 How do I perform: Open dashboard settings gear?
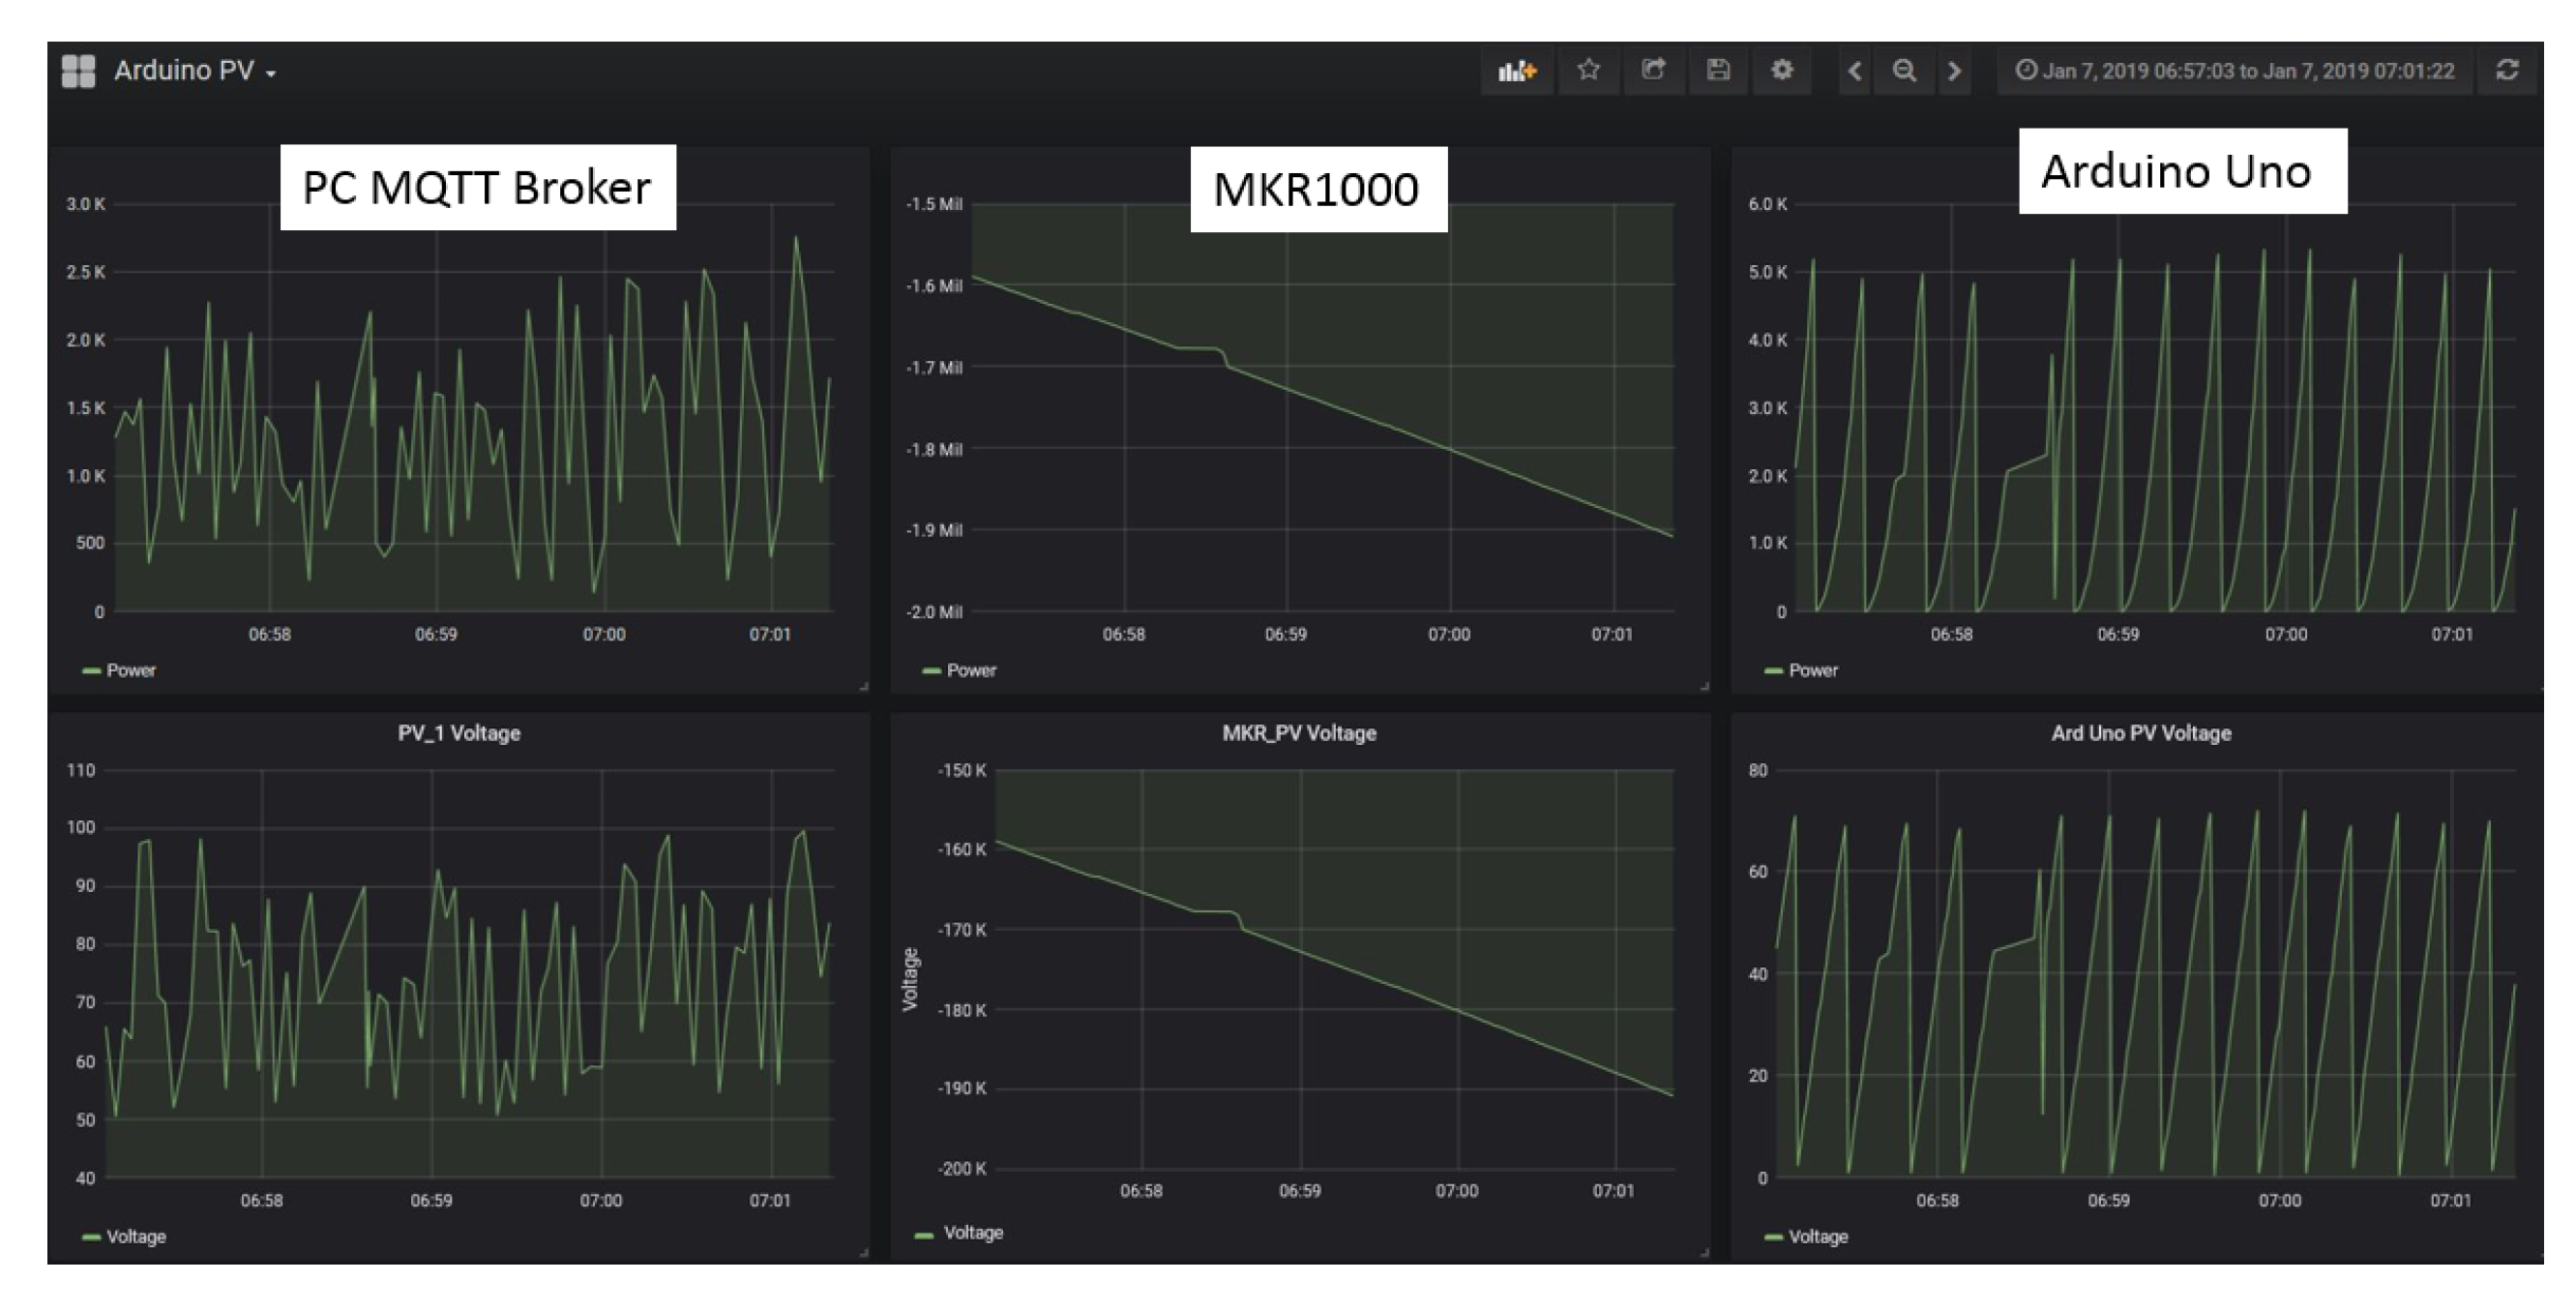tap(1782, 70)
